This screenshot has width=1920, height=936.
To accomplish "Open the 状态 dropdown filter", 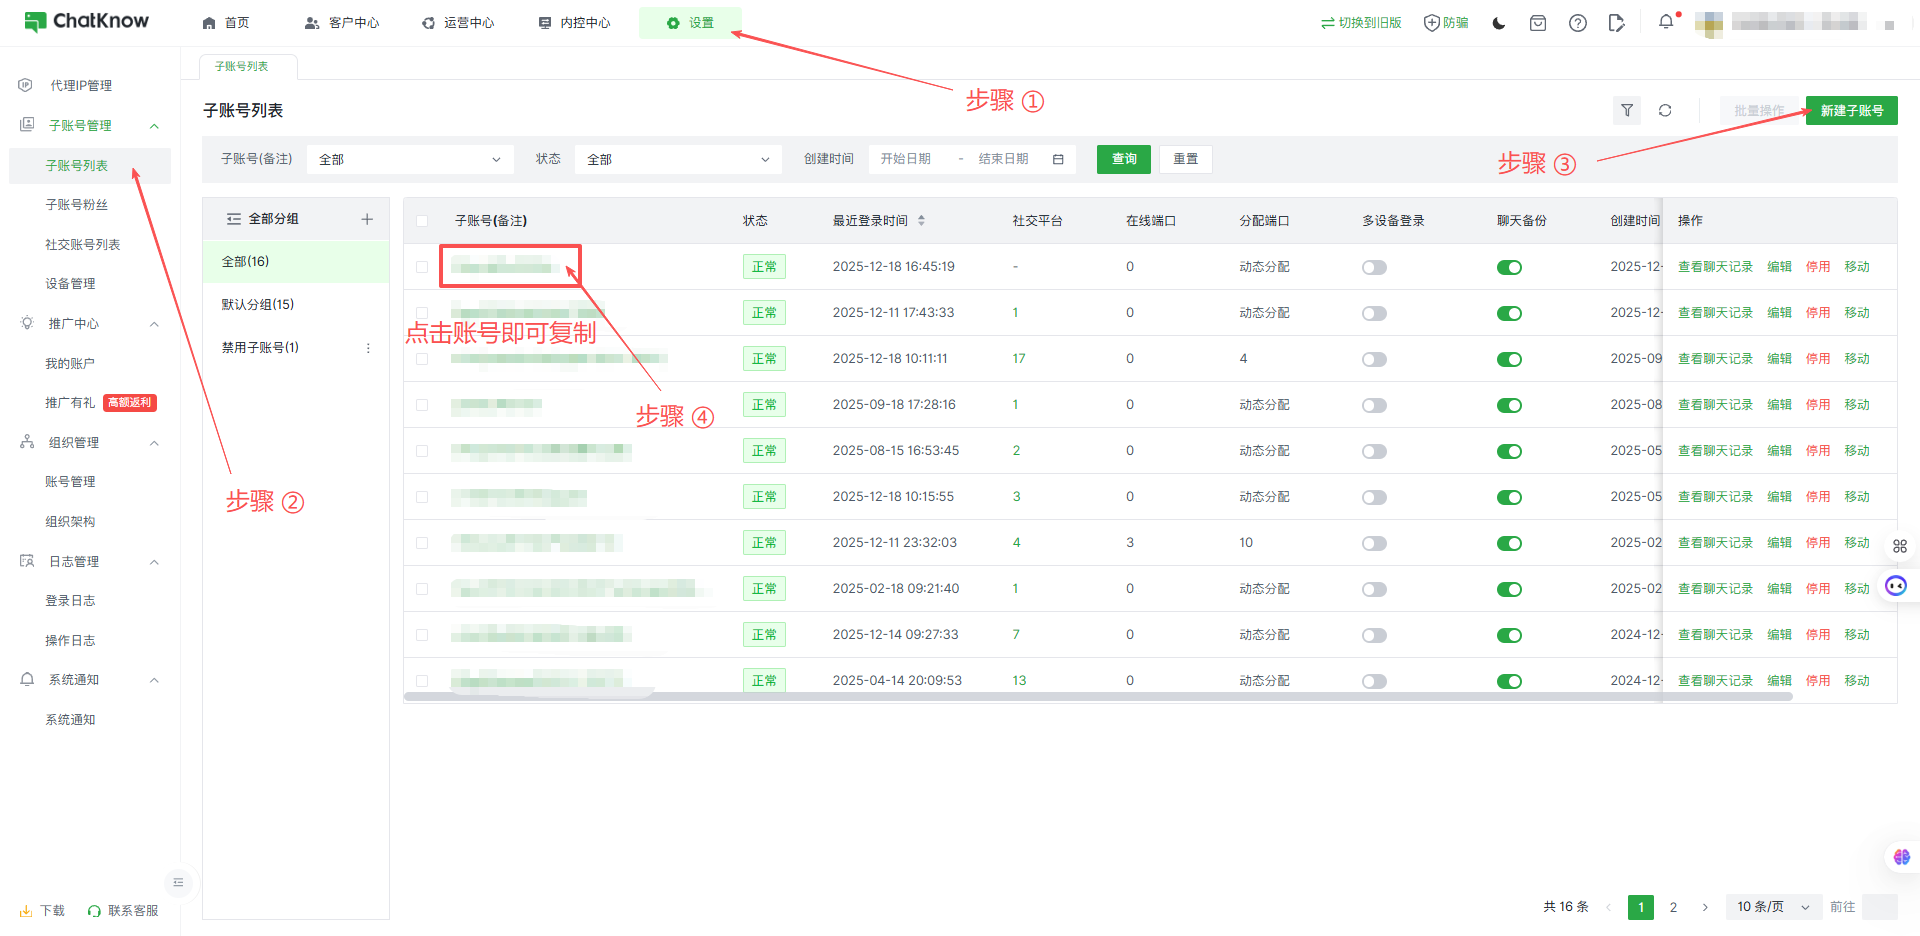I will (677, 160).
